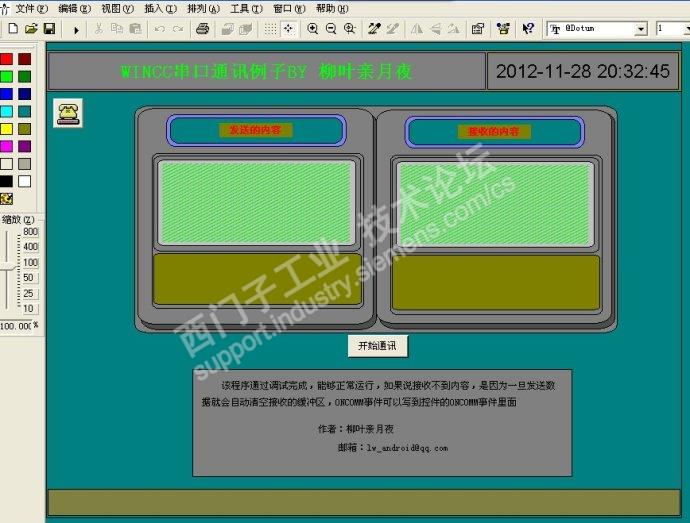Viewport: 690px width, 523px height.
Task: Click the Zoom in magnifier icon
Action: click(x=312, y=29)
